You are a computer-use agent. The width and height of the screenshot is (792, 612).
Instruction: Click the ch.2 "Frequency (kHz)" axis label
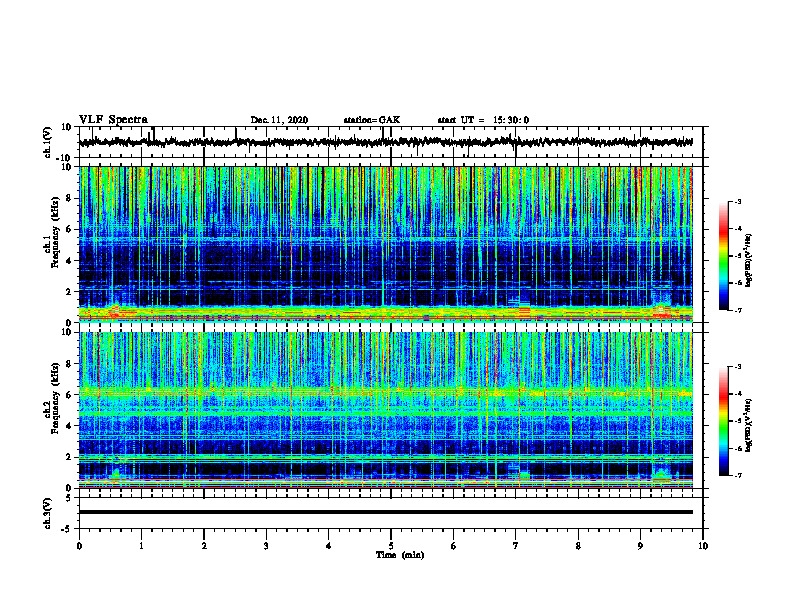[54, 397]
